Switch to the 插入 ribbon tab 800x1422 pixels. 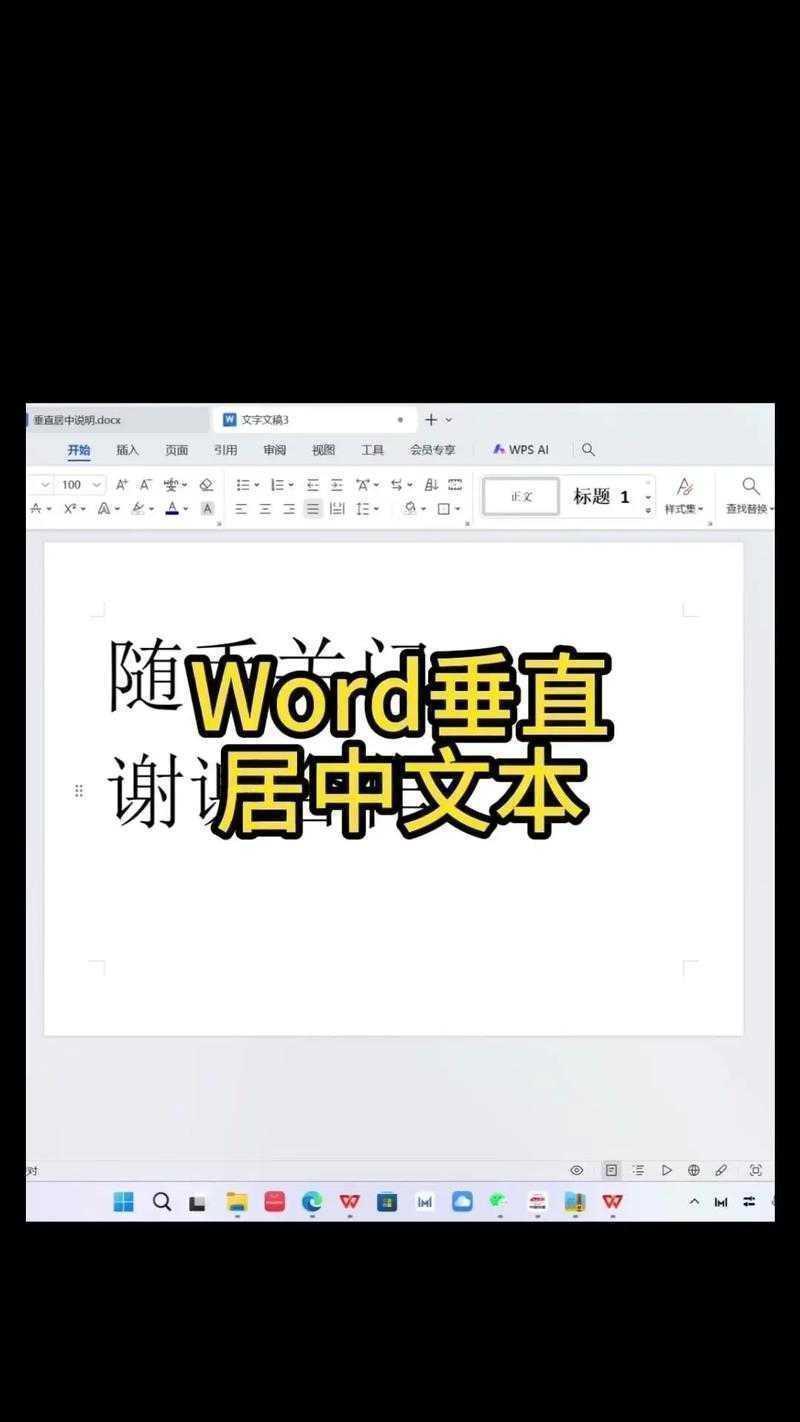(128, 449)
